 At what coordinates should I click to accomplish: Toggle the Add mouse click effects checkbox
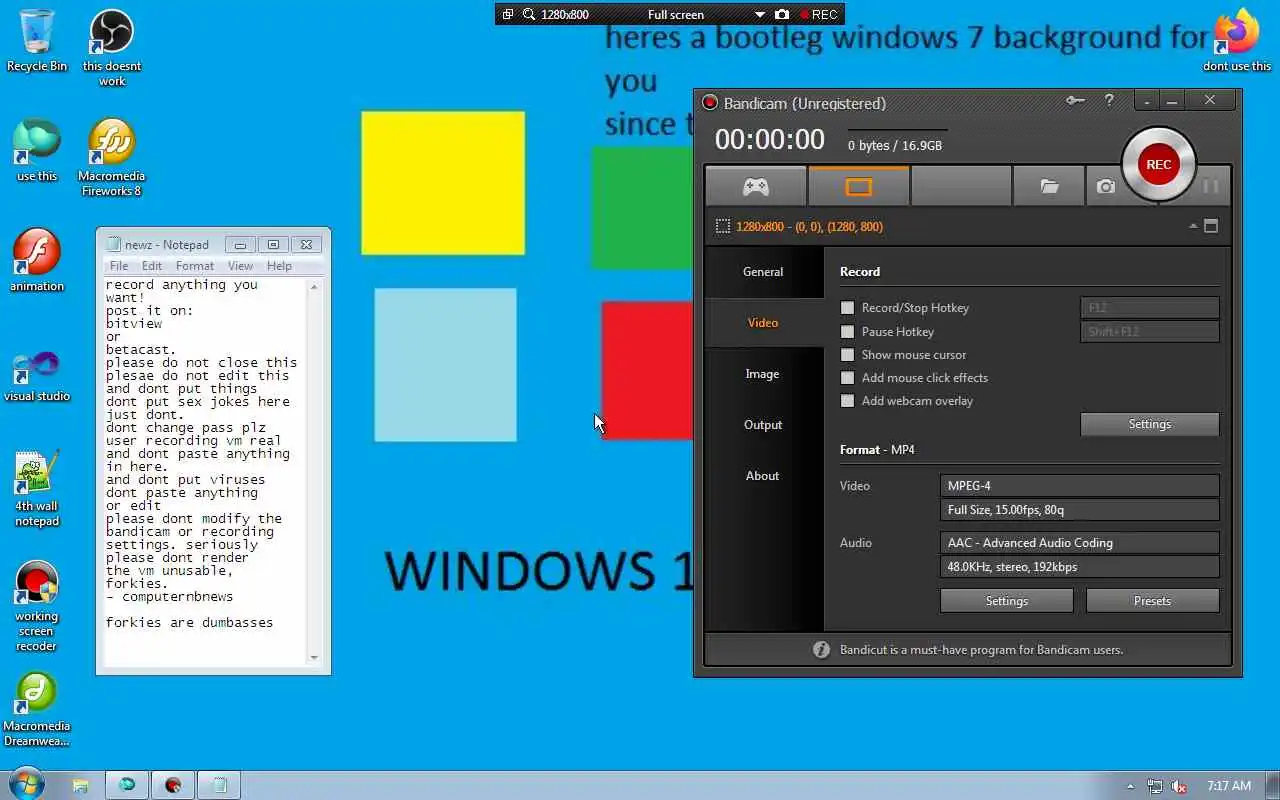848,378
